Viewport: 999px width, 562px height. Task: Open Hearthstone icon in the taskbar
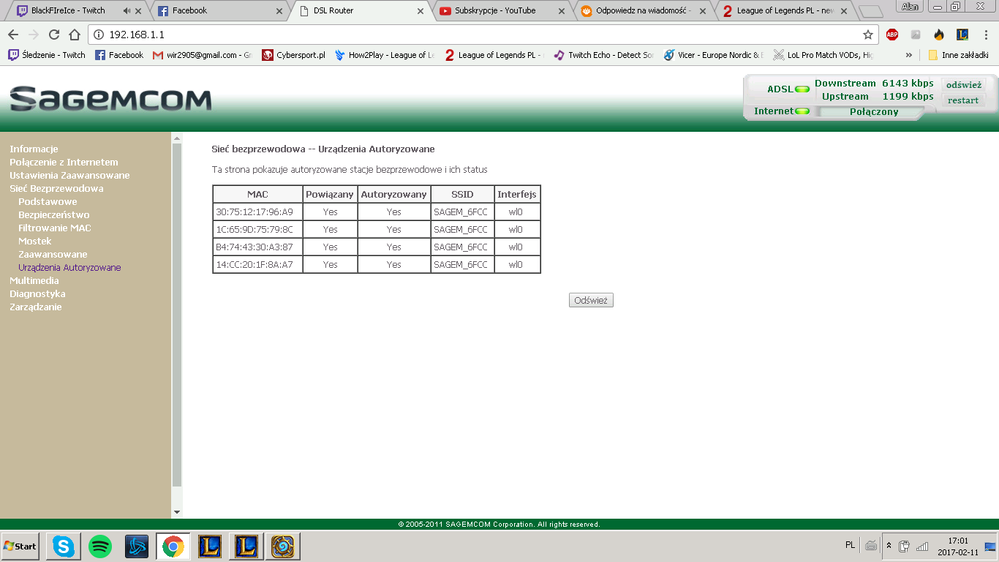point(282,546)
